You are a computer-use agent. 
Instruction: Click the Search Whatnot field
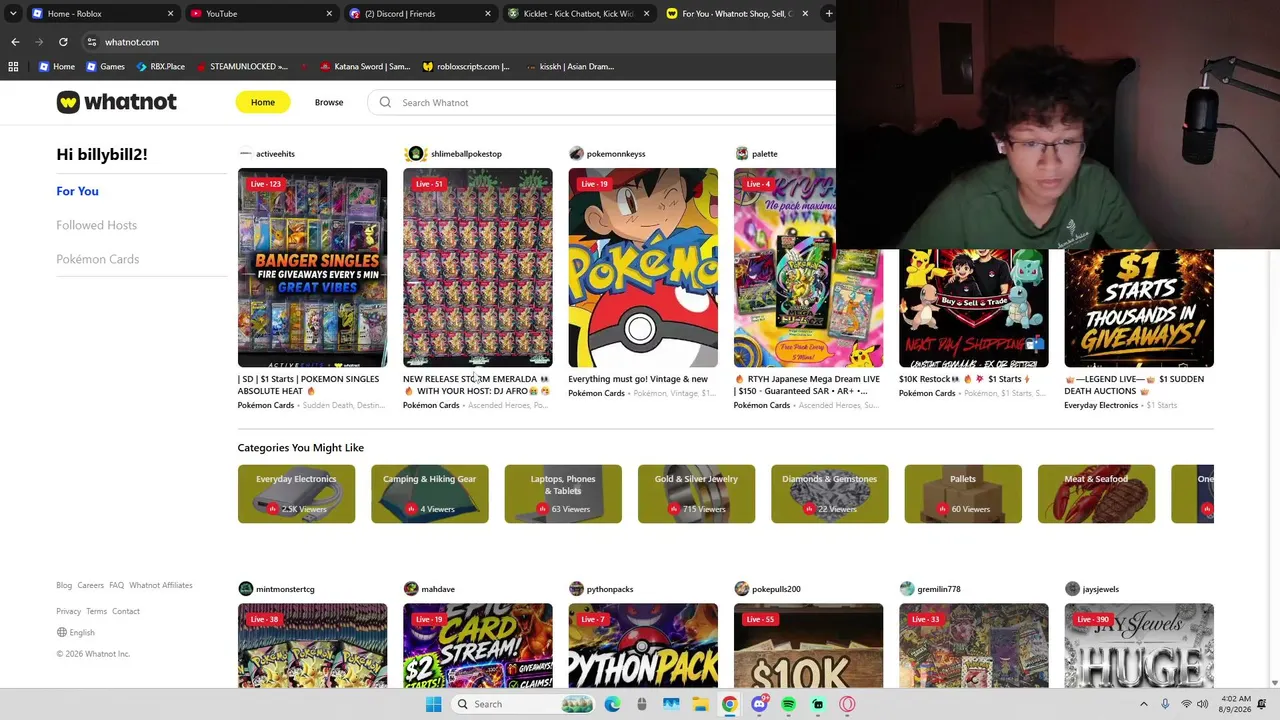point(602,102)
